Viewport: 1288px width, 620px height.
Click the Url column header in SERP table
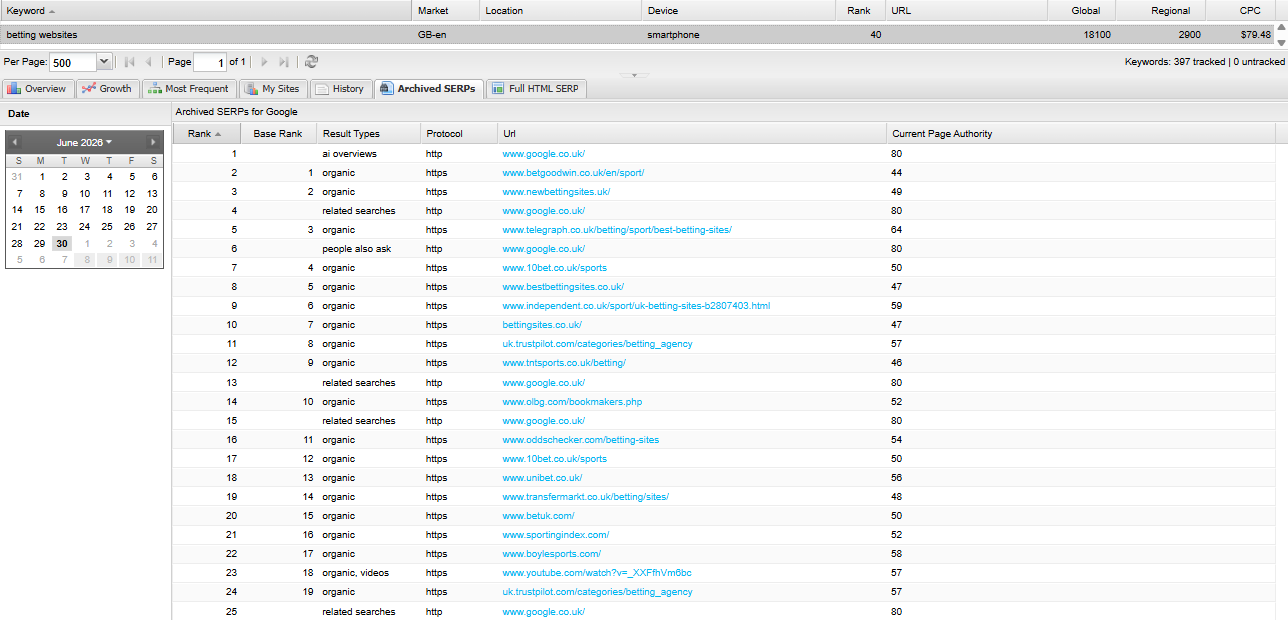692,133
